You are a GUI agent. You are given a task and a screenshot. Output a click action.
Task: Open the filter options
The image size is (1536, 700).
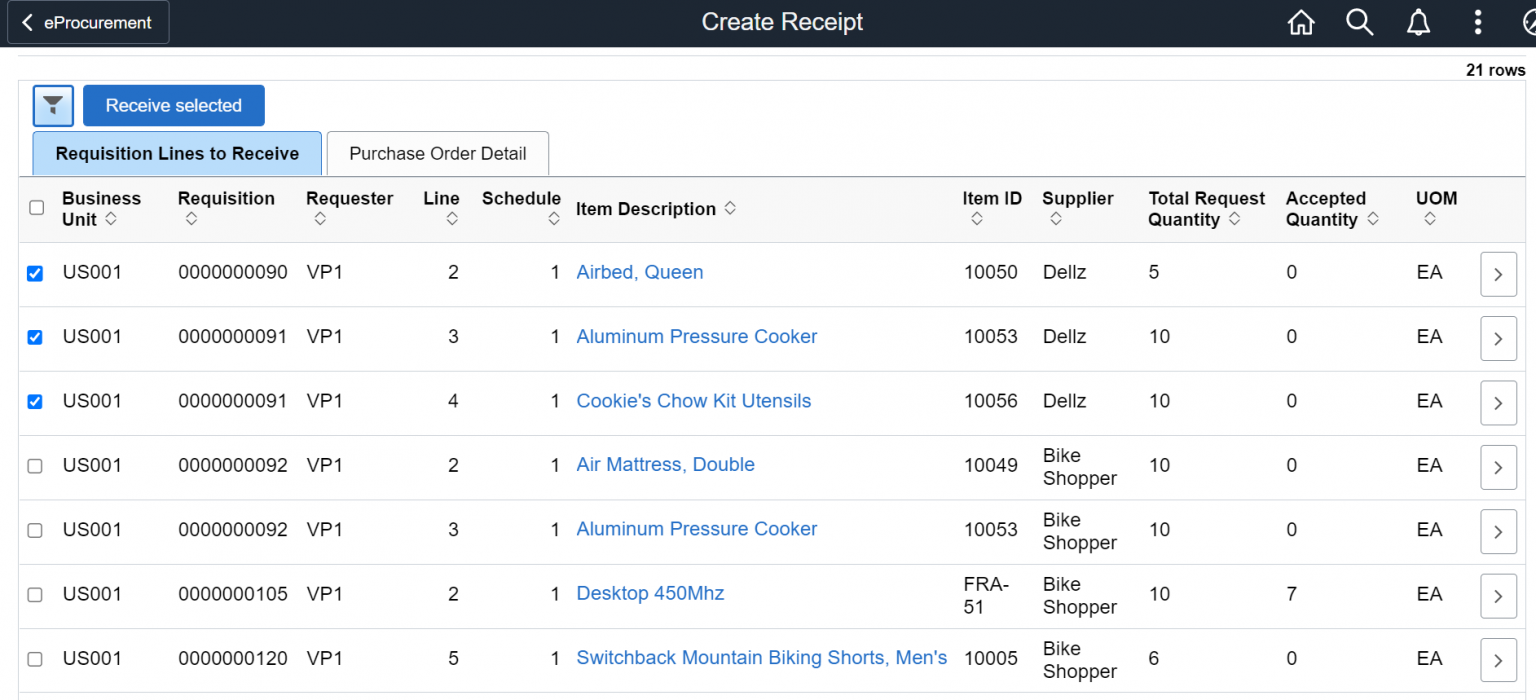click(52, 105)
